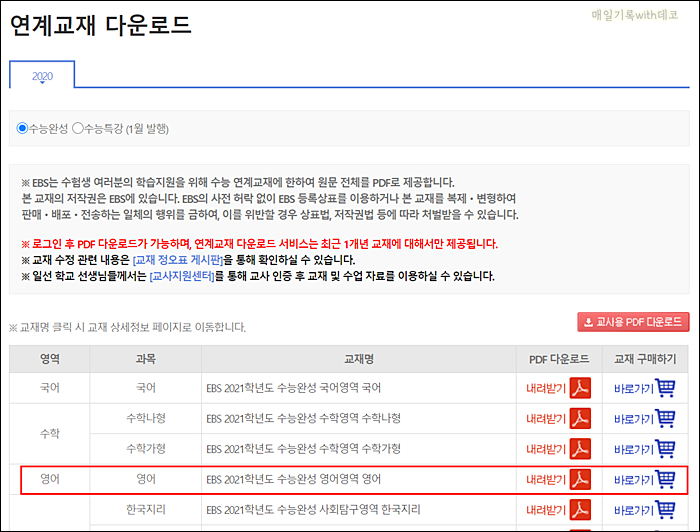700x532 pixels.
Task: Open textbook title 수능완성 수학영역 수학나형
Action: pos(304,418)
